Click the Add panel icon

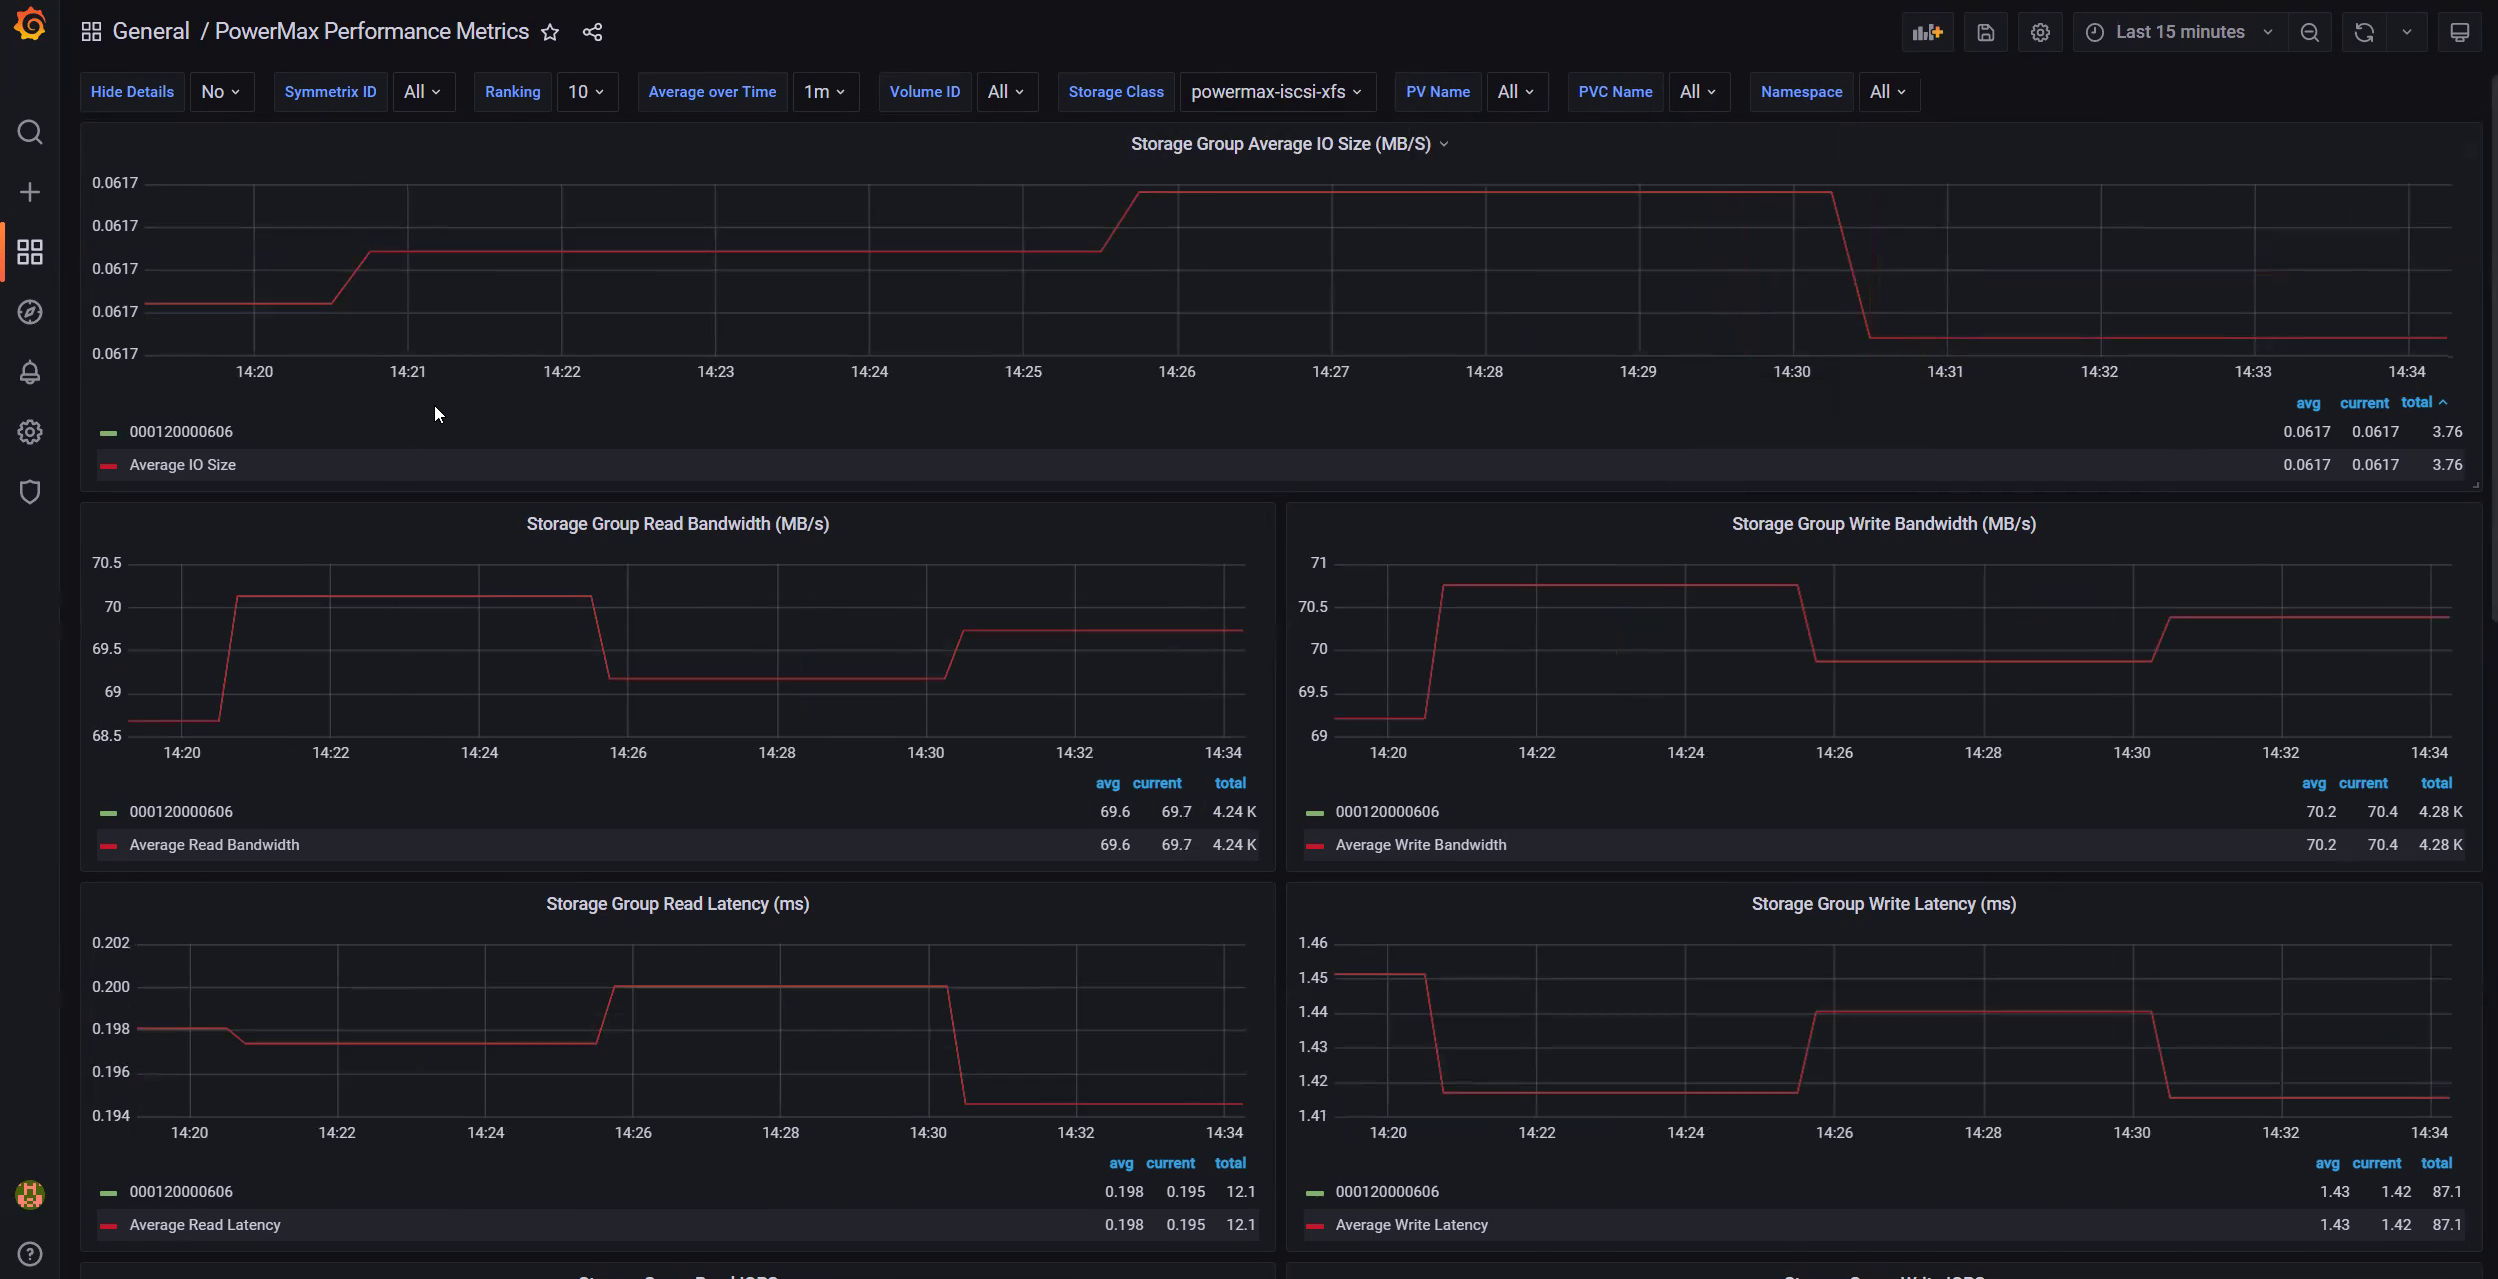(x=1927, y=32)
